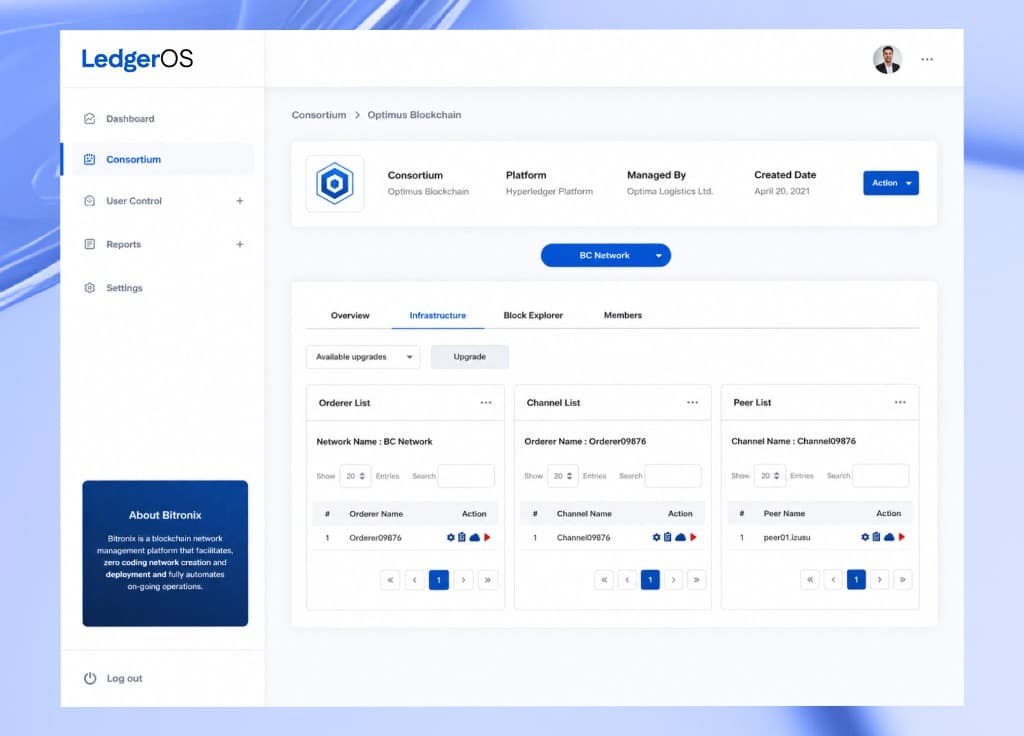Click the red play icon for peer01.izusu

(x=902, y=537)
